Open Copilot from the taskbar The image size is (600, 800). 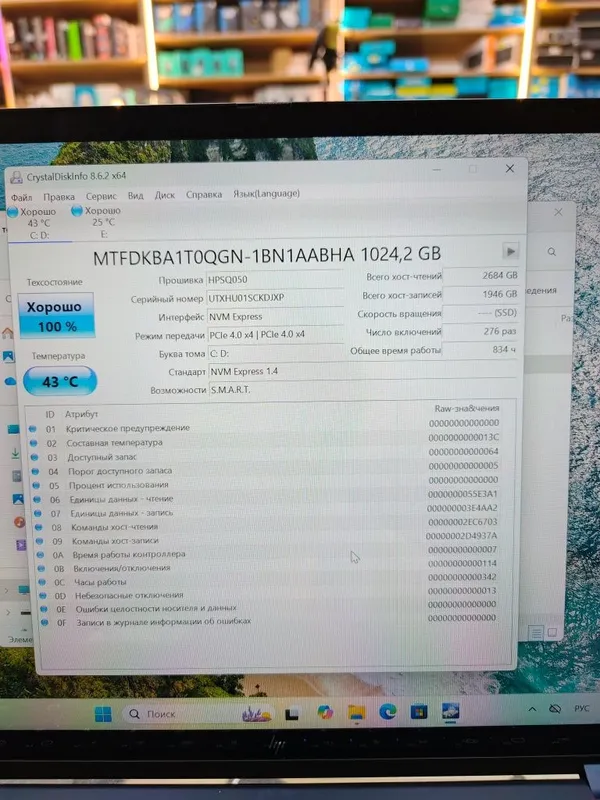coord(325,712)
